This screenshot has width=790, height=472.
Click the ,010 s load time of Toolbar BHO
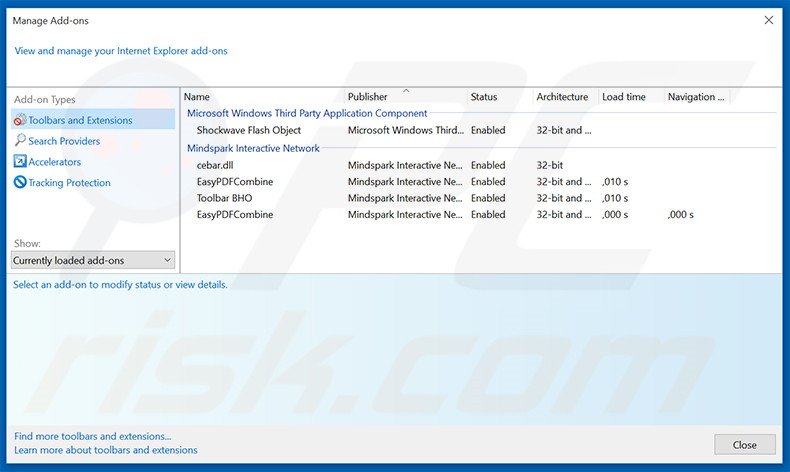(x=615, y=198)
